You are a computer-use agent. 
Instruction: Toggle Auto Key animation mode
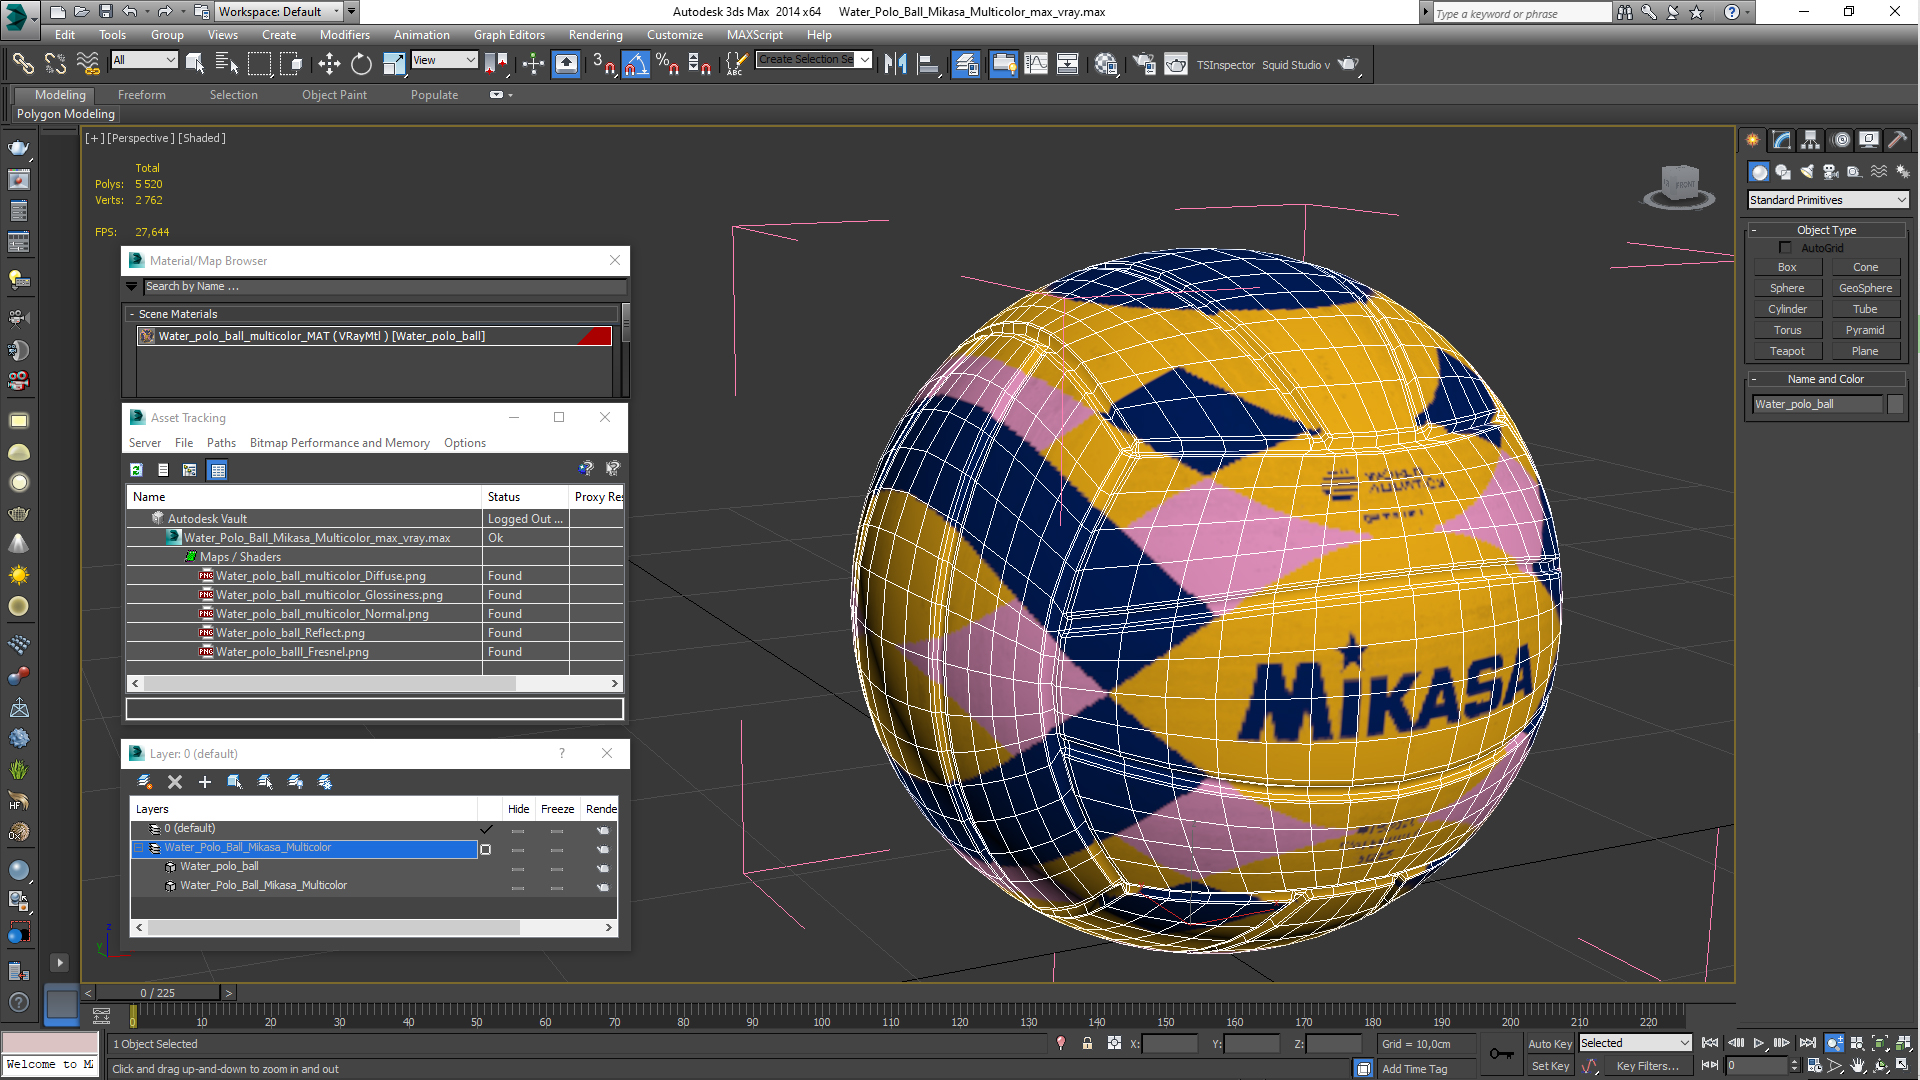tap(1549, 1043)
